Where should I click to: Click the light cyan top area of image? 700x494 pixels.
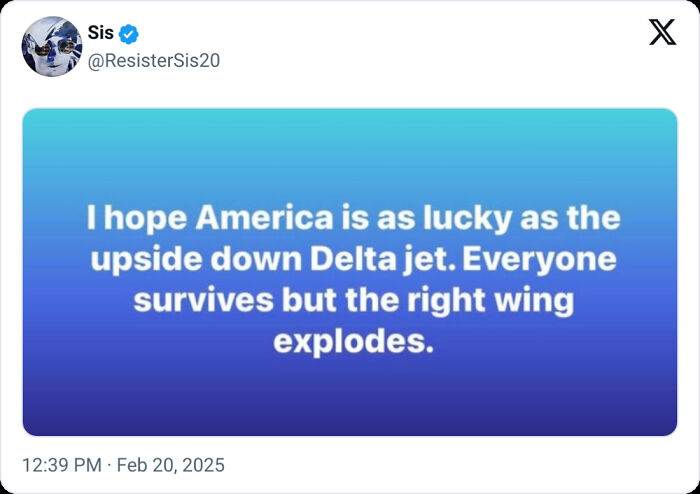(350, 135)
